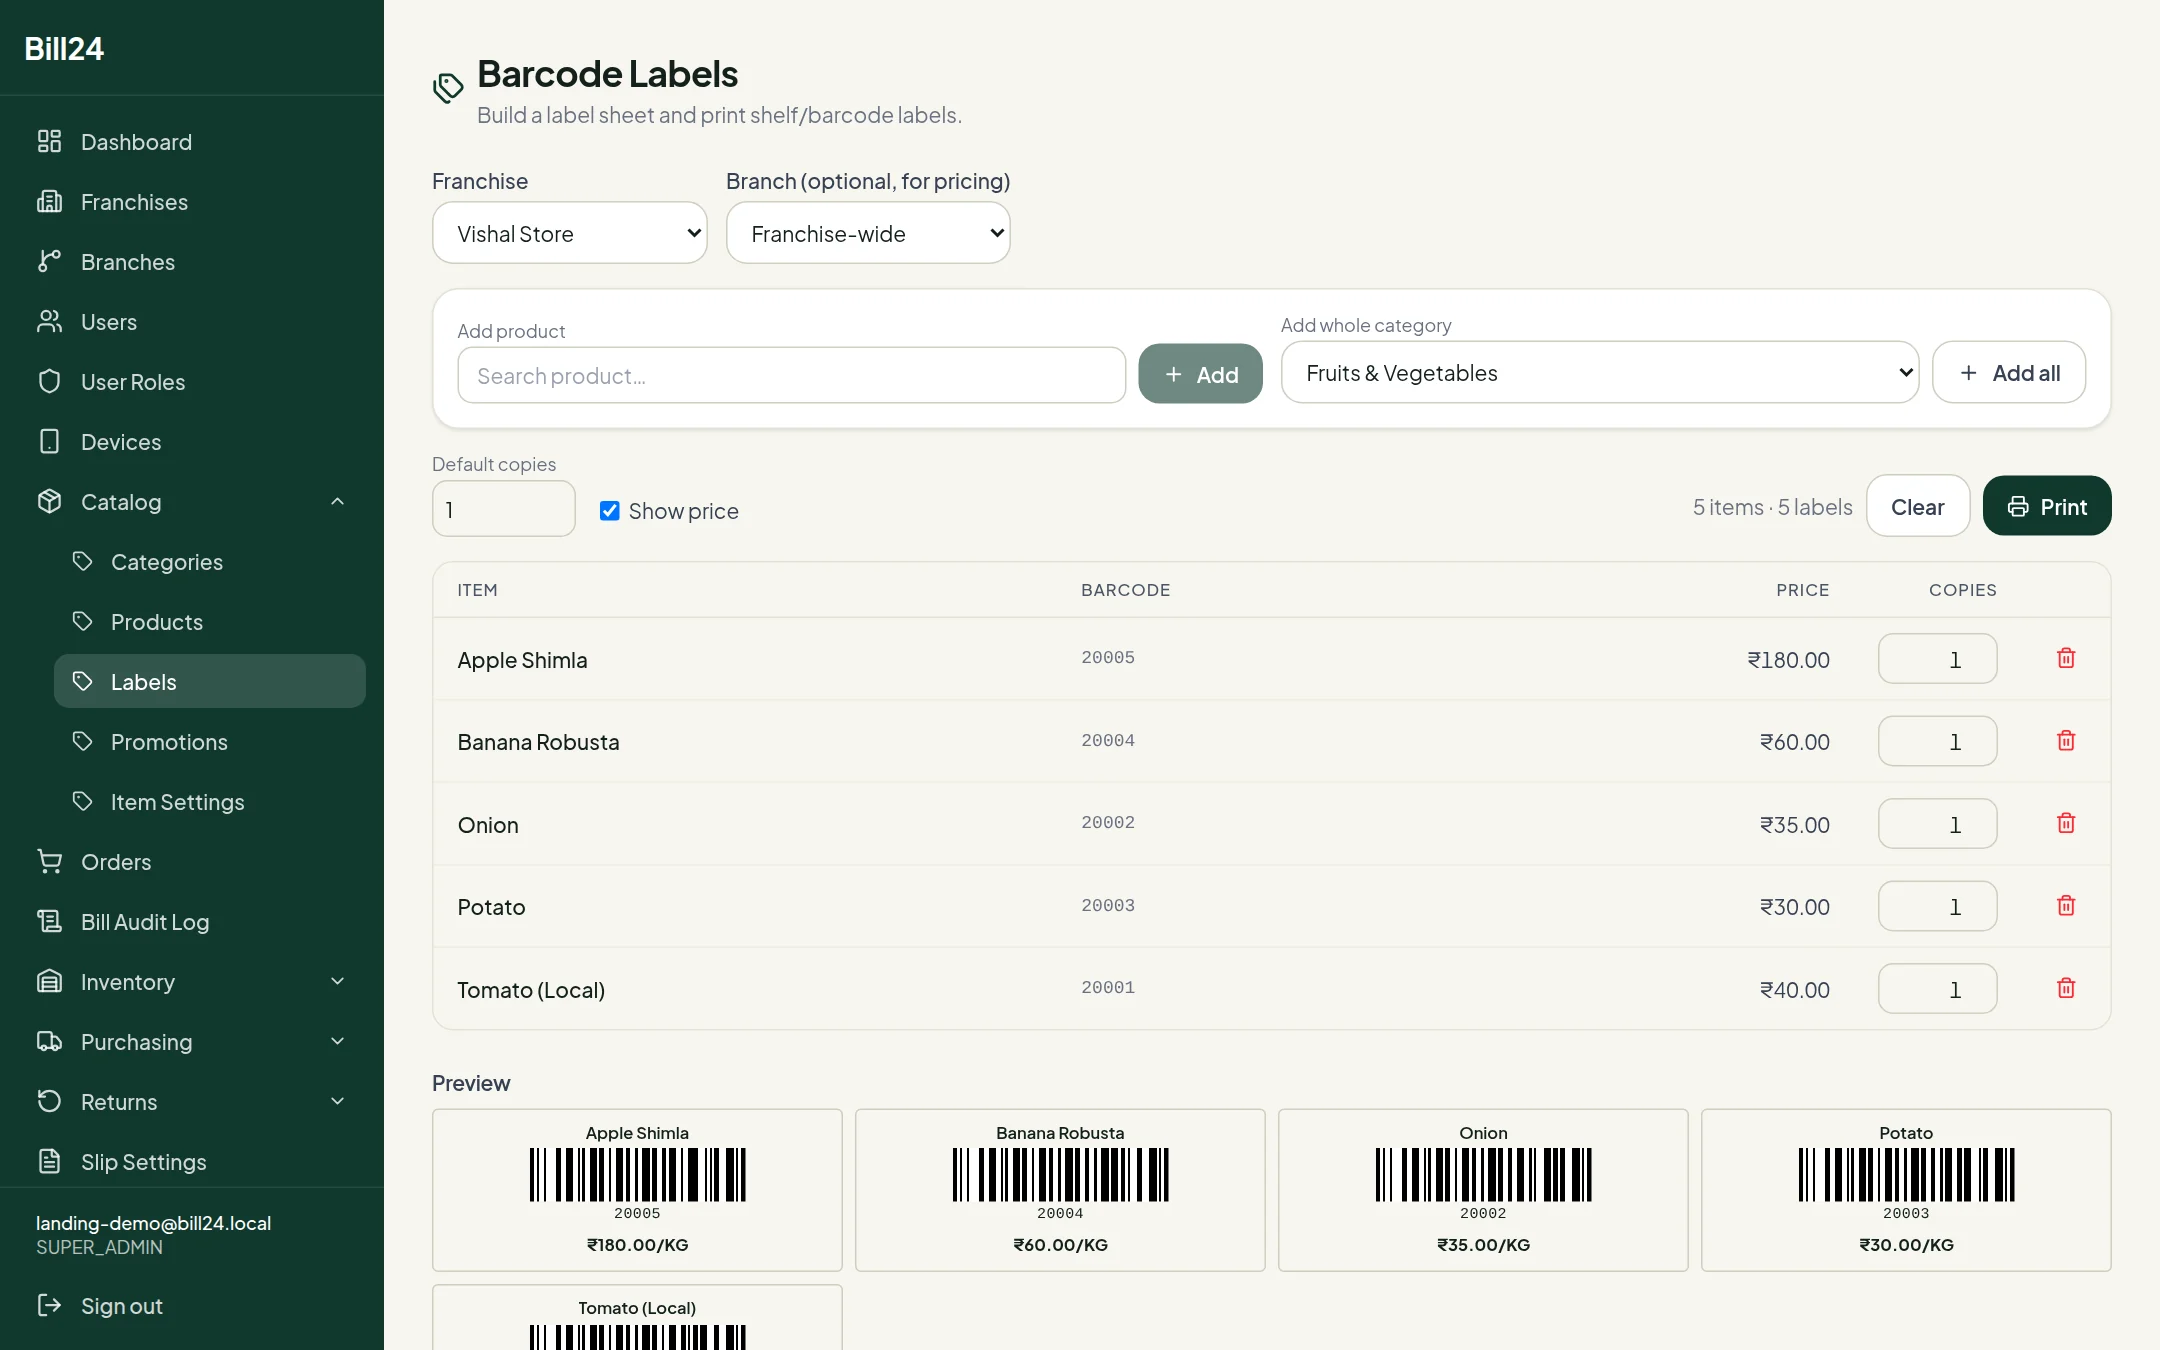
Task: Click the Print button
Action: pos(2047,506)
